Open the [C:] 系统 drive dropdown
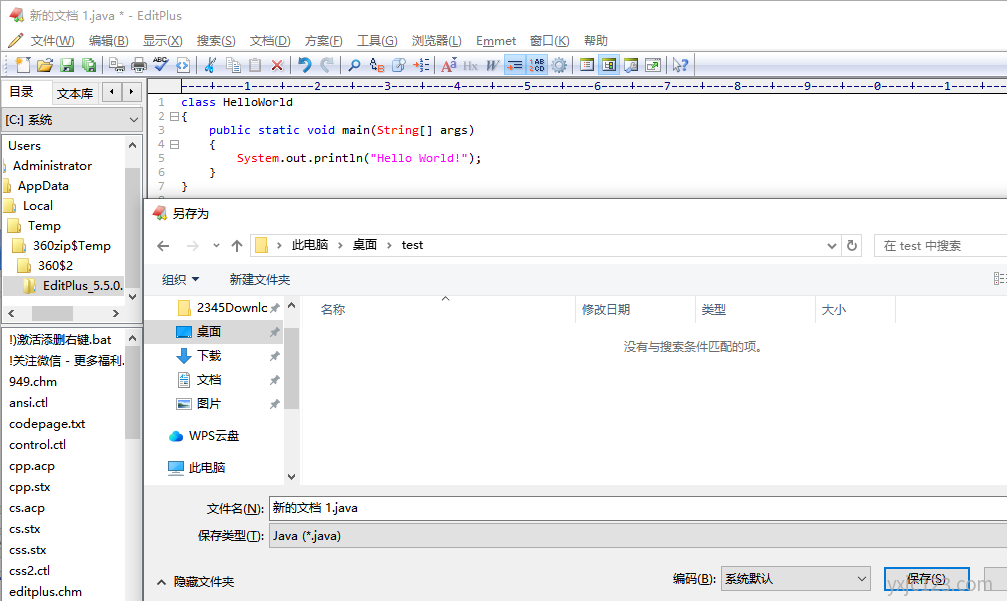Screen dimensions: 1007x601 pyautogui.click(x=72, y=119)
